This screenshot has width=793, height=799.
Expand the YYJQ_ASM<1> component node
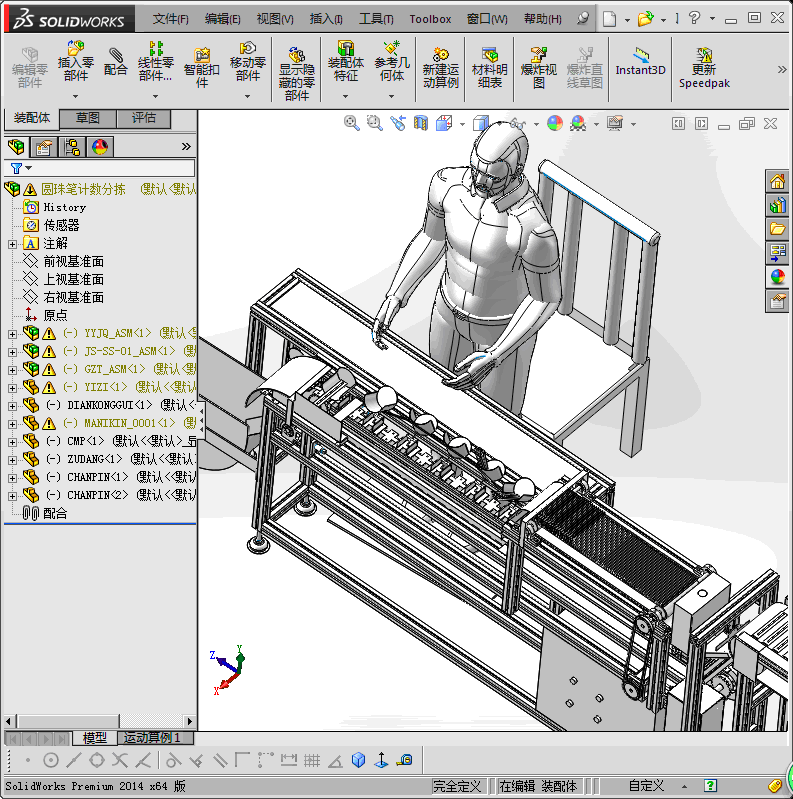click(12, 334)
